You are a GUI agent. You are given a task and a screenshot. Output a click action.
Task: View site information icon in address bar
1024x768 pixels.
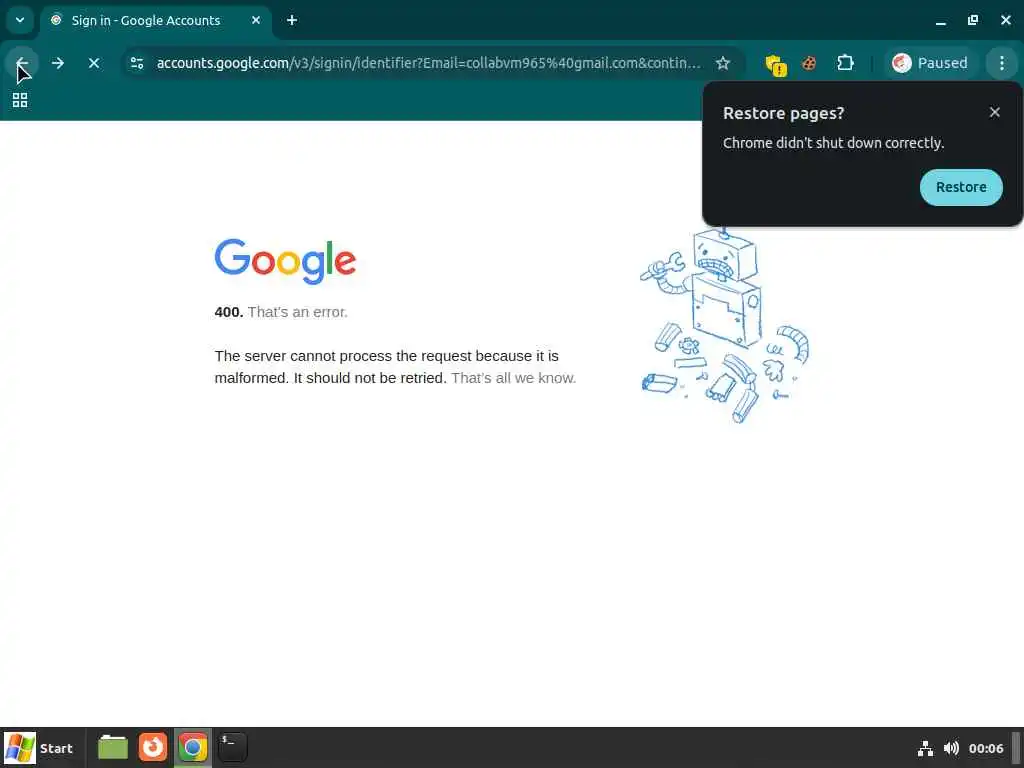point(137,63)
